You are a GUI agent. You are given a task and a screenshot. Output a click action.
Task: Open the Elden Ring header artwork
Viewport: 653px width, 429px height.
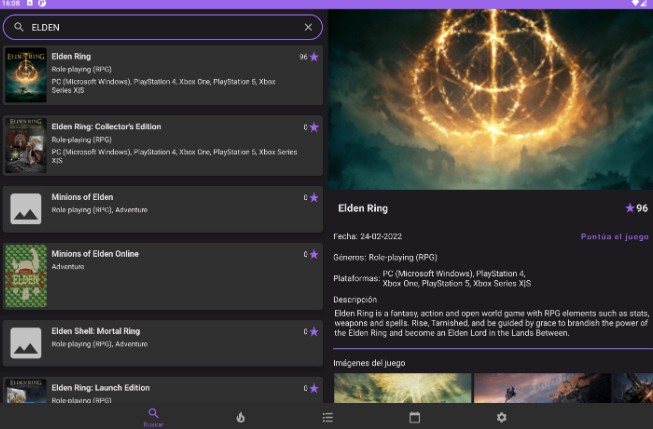(x=491, y=100)
